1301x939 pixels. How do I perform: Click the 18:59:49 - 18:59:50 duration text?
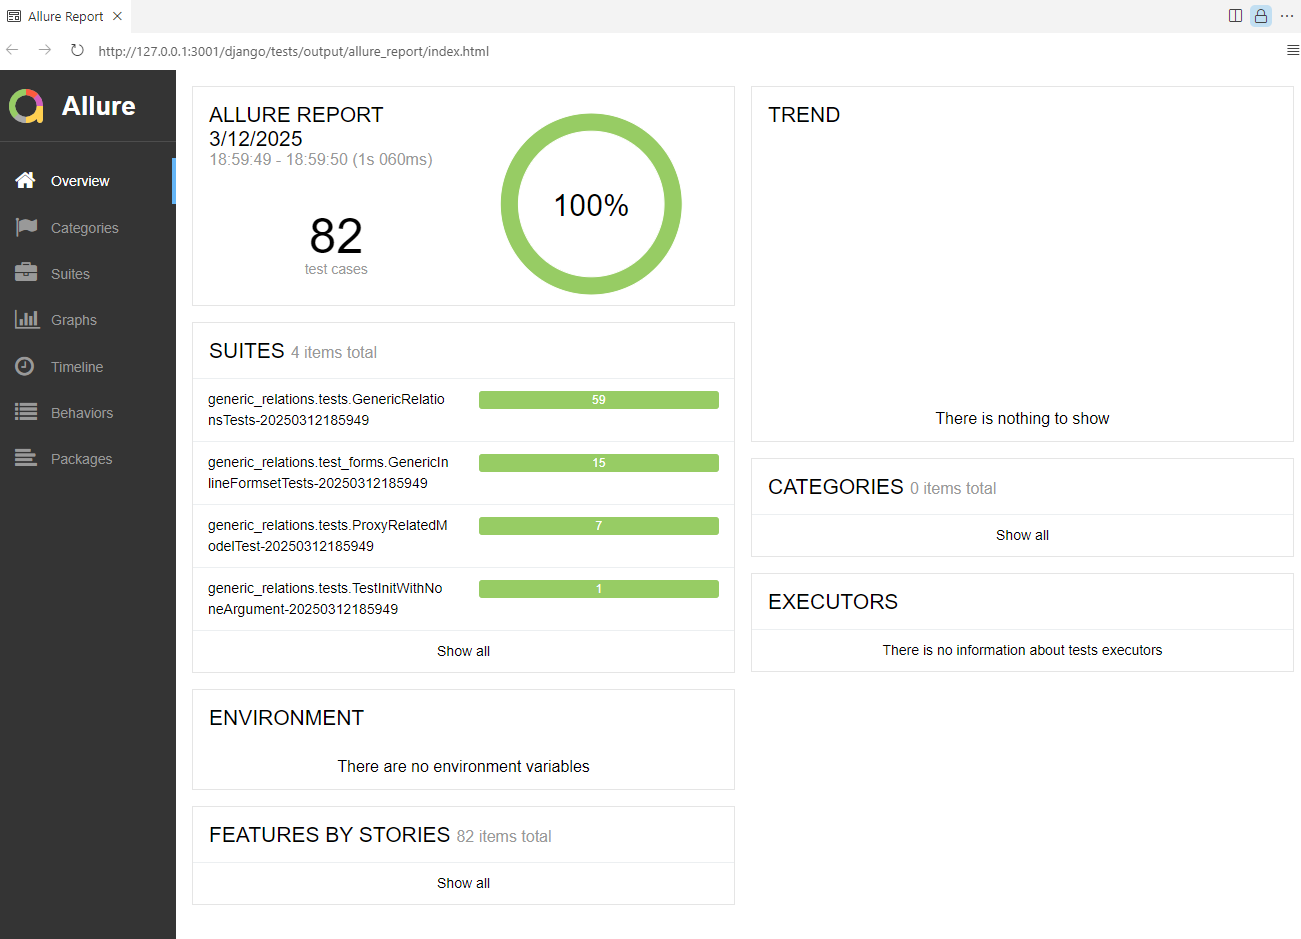tap(321, 160)
